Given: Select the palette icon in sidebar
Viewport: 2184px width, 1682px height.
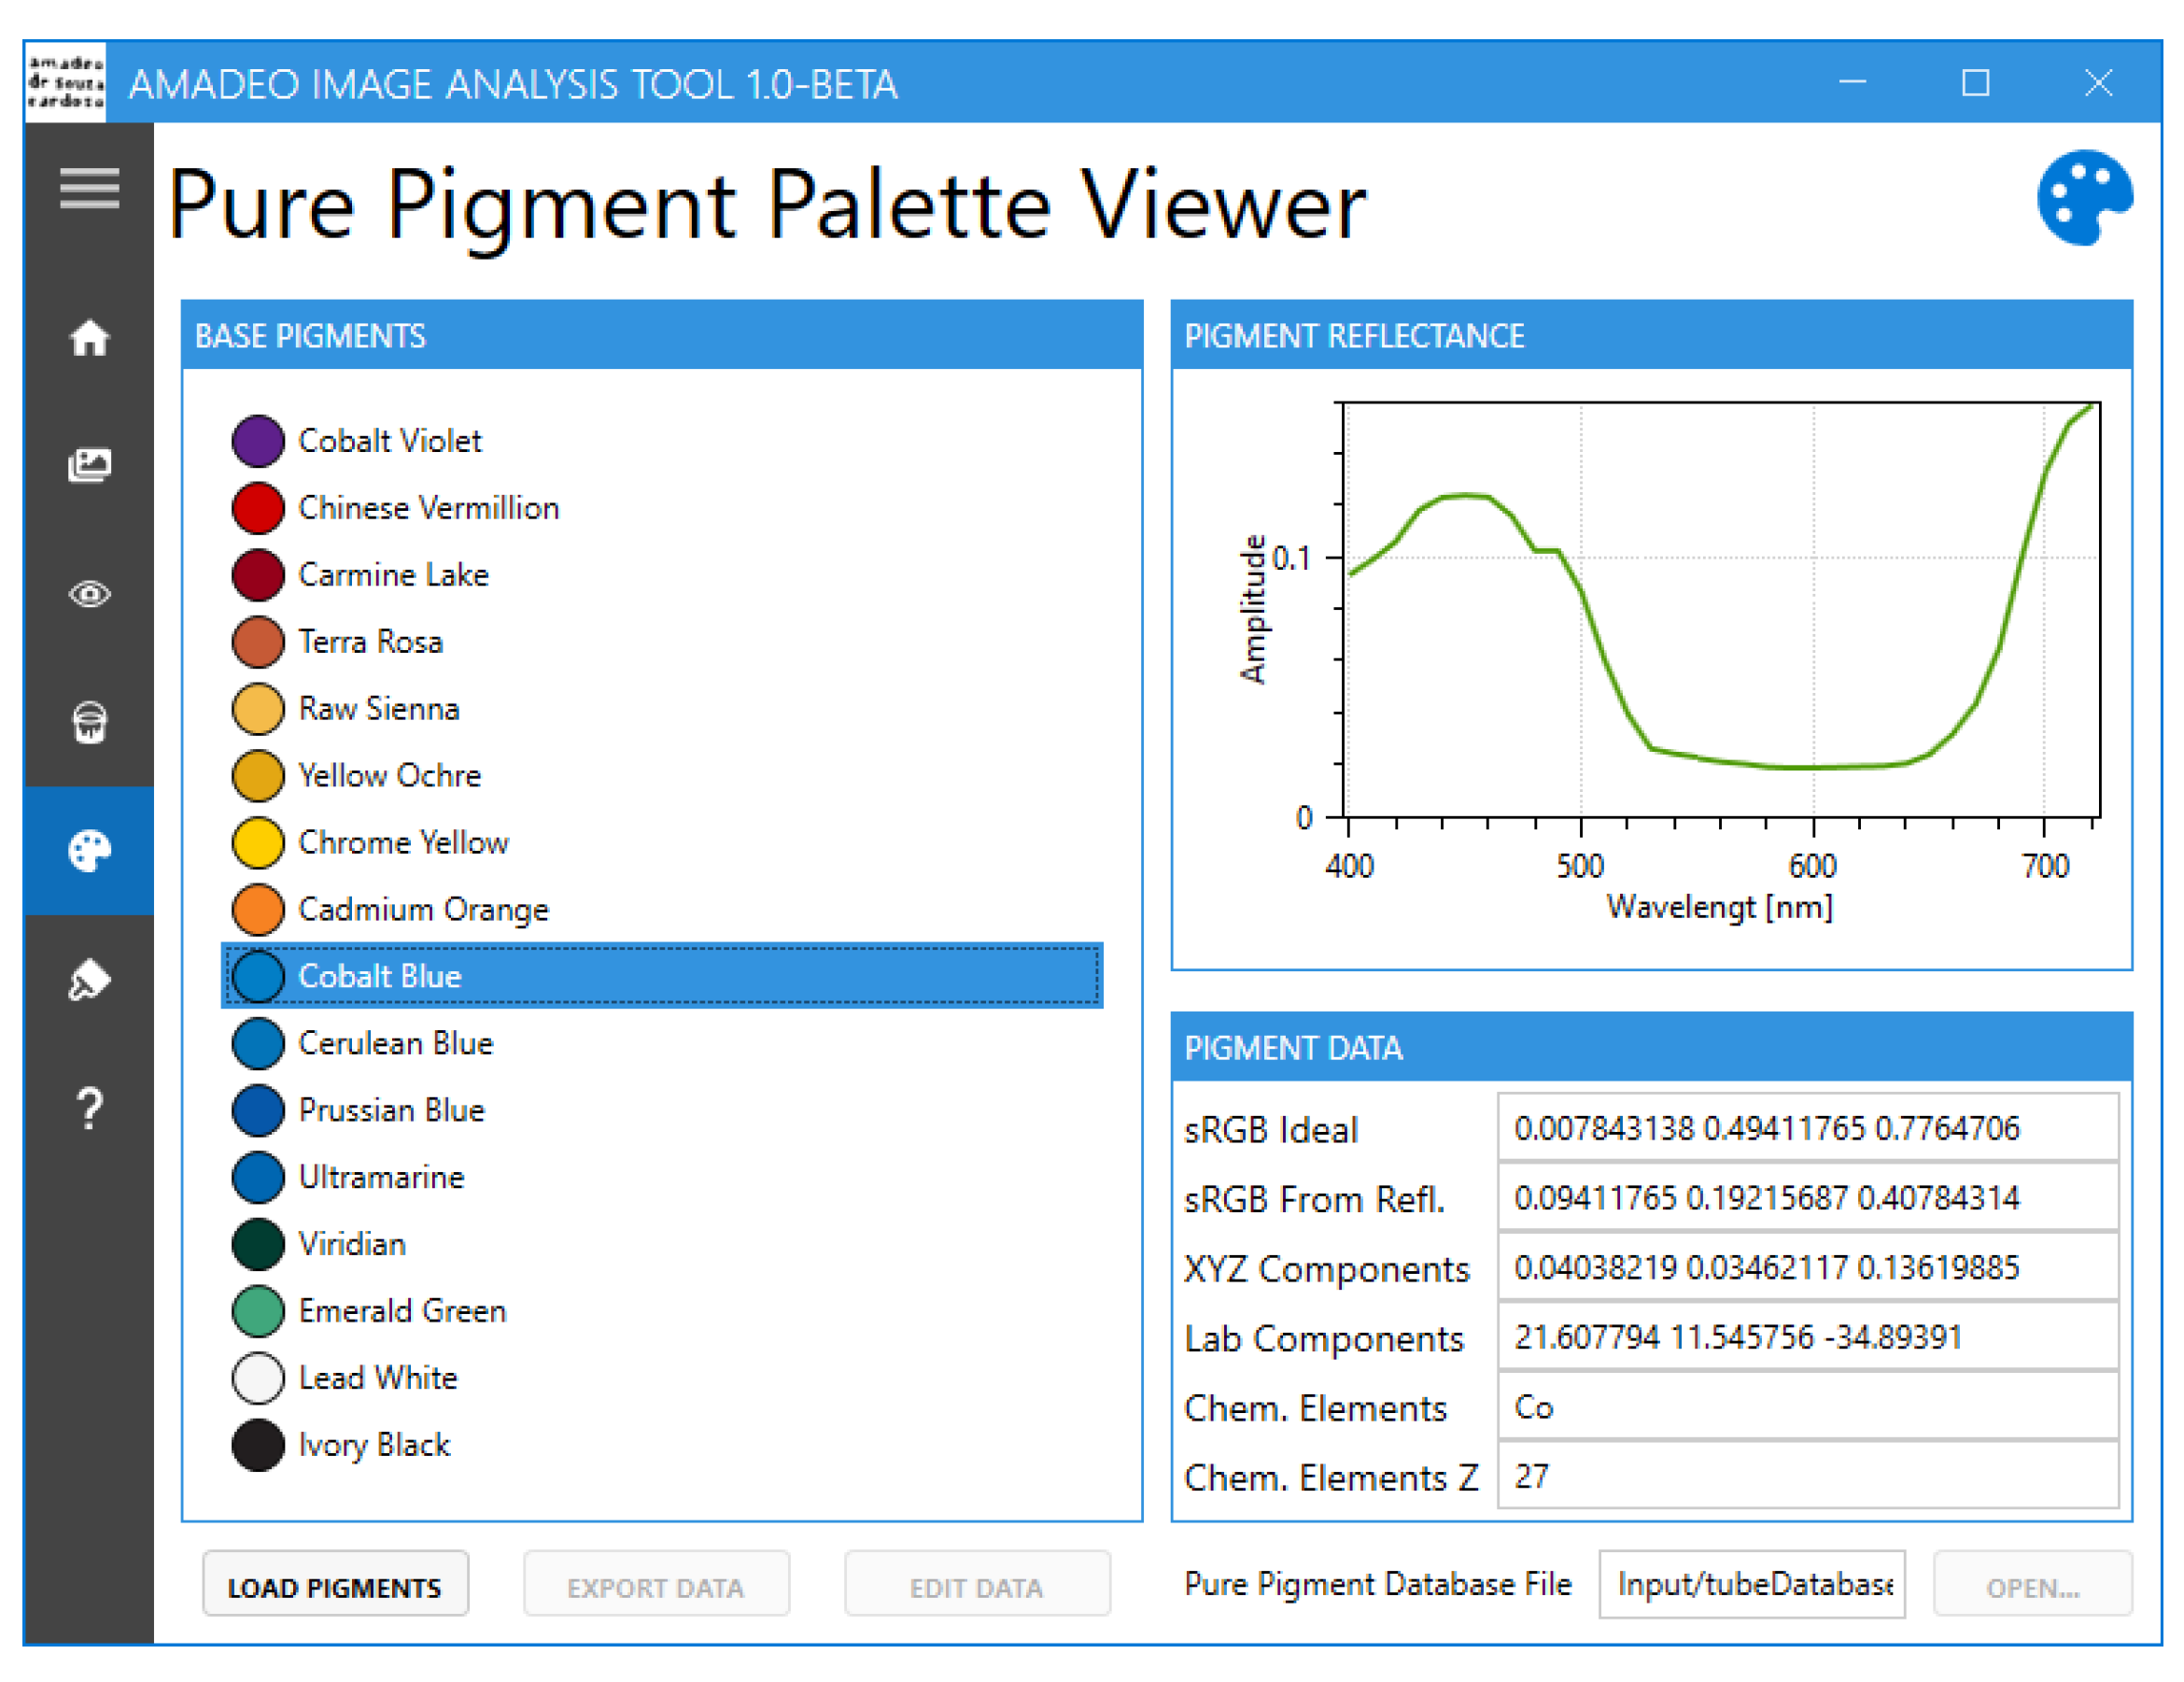Looking at the screenshot, I should click(89, 851).
